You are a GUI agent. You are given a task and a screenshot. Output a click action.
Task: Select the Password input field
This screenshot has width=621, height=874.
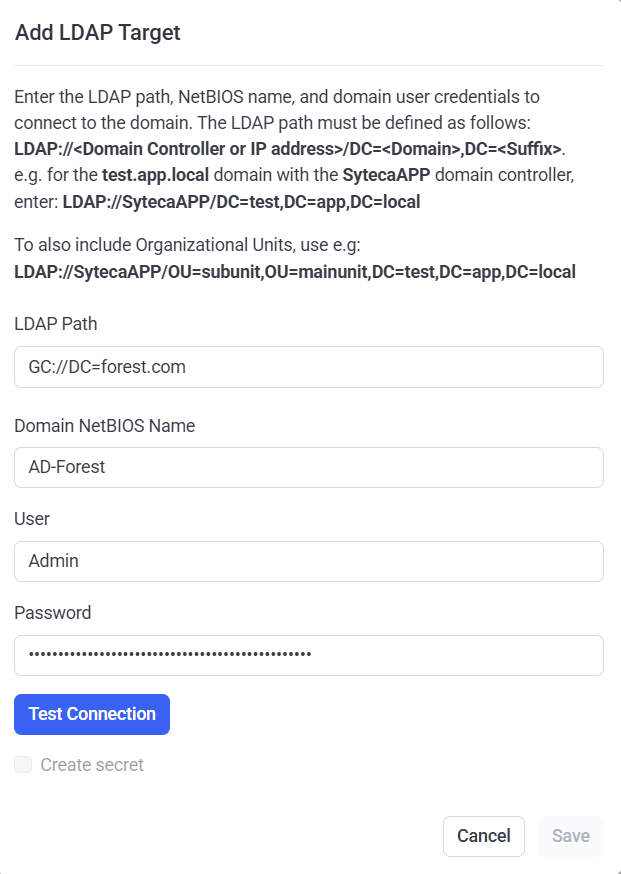click(308, 655)
